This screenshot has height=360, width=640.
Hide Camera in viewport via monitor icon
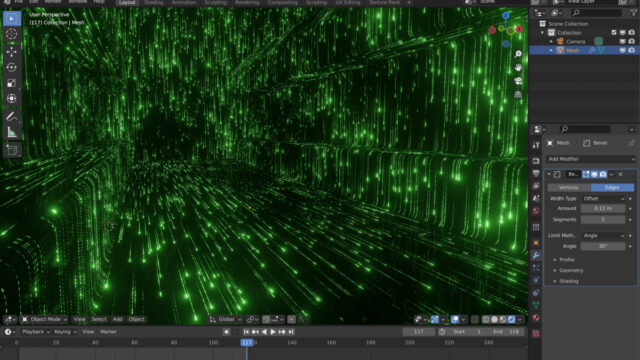(x=623, y=41)
